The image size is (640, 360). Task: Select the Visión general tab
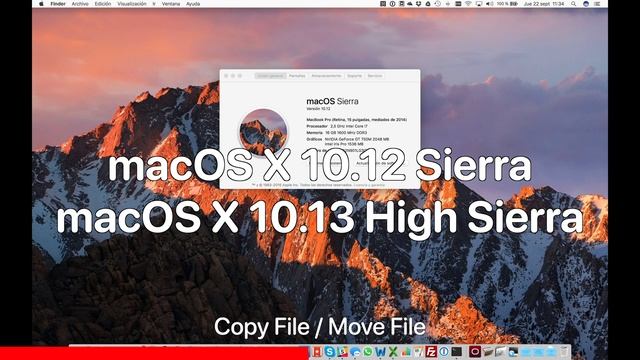pyautogui.click(x=270, y=76)
